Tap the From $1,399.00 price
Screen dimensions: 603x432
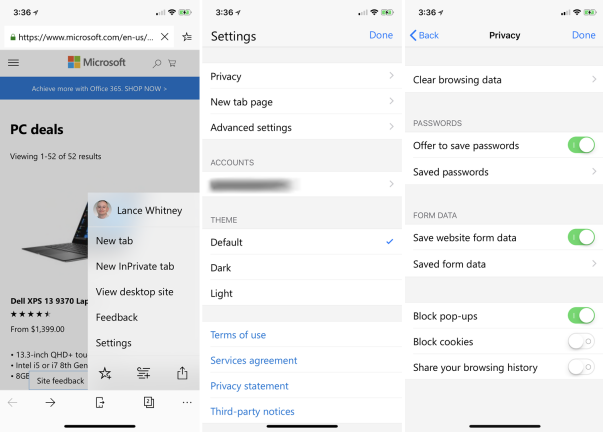pyautogui.click(x=37, y=329)
